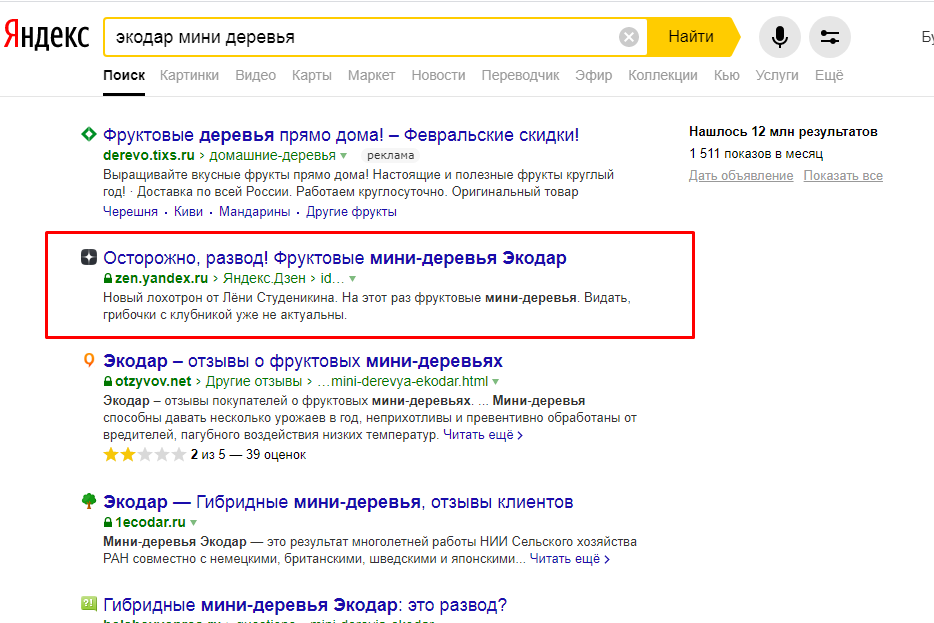Open Экодар – отзывы о фруктовых мини-деревьях
Image resolution: width=934 pixels, height=623 pixels.
[303, 361]
